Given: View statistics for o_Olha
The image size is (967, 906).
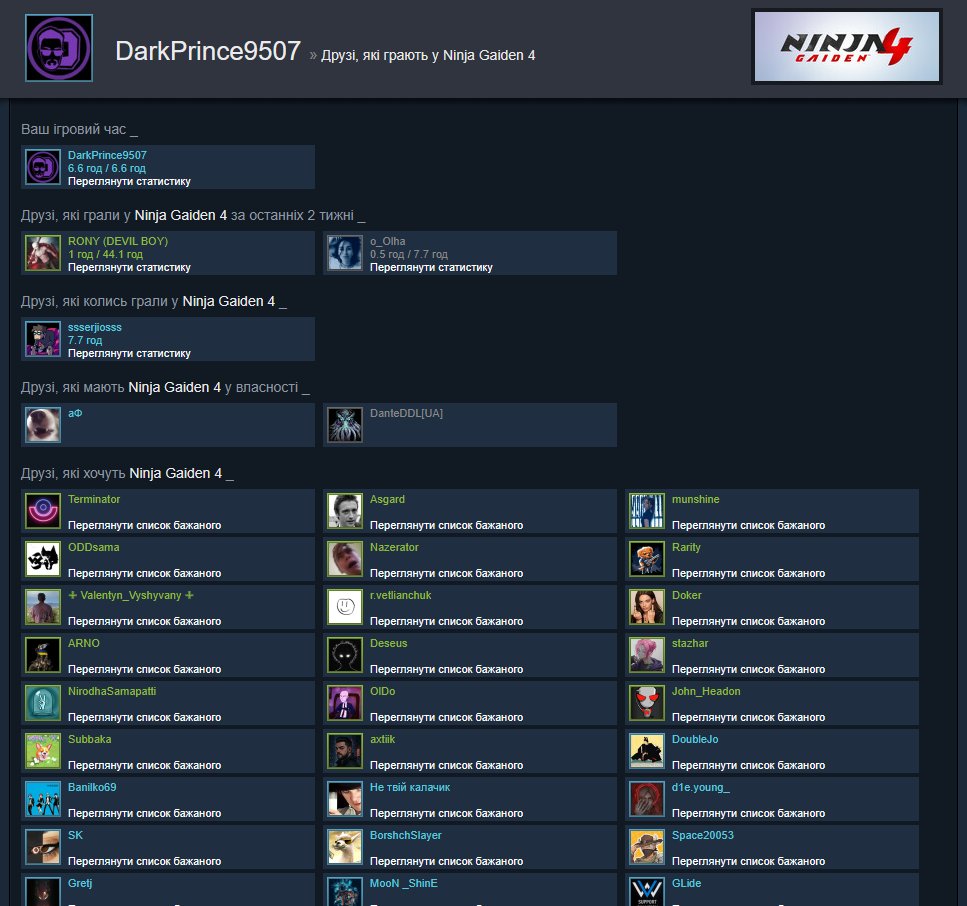Looking at the screenshot, I should 431,267.
